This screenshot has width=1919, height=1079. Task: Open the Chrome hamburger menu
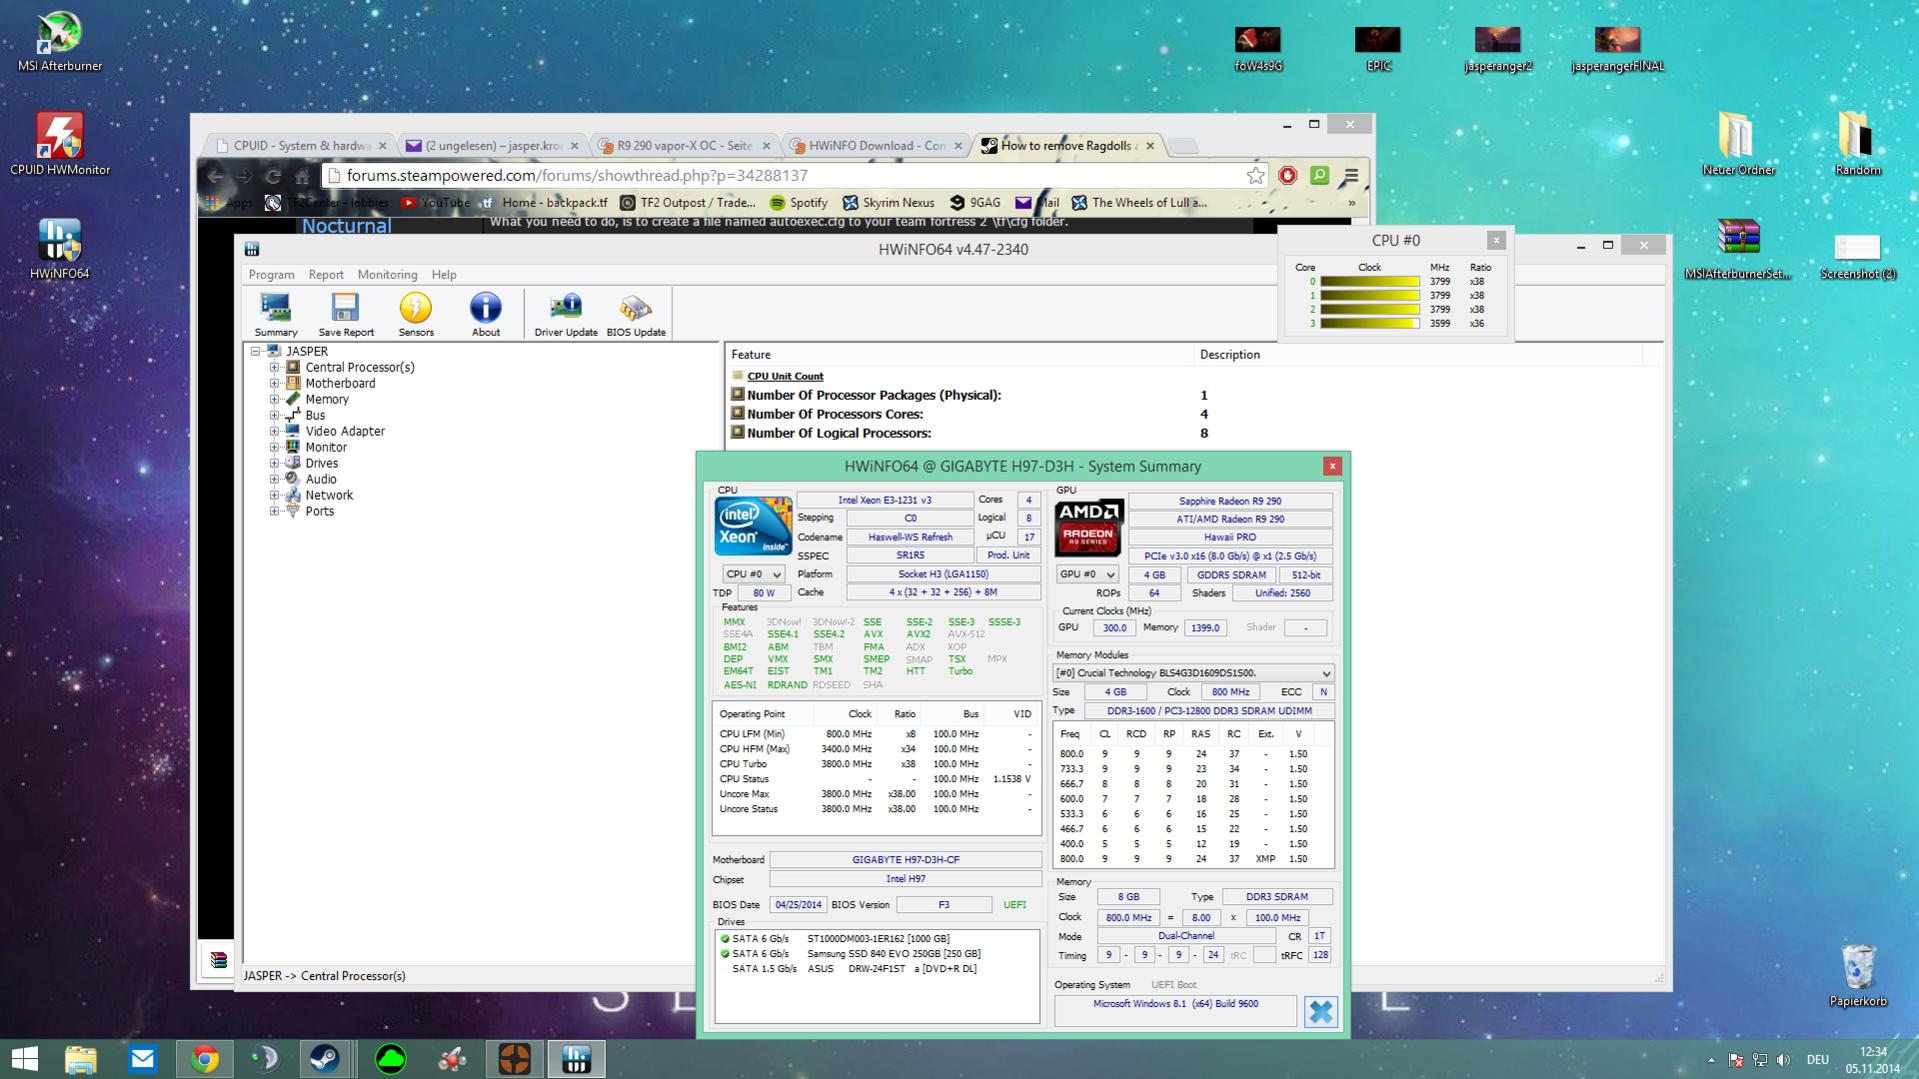(x=1351, y=176)
